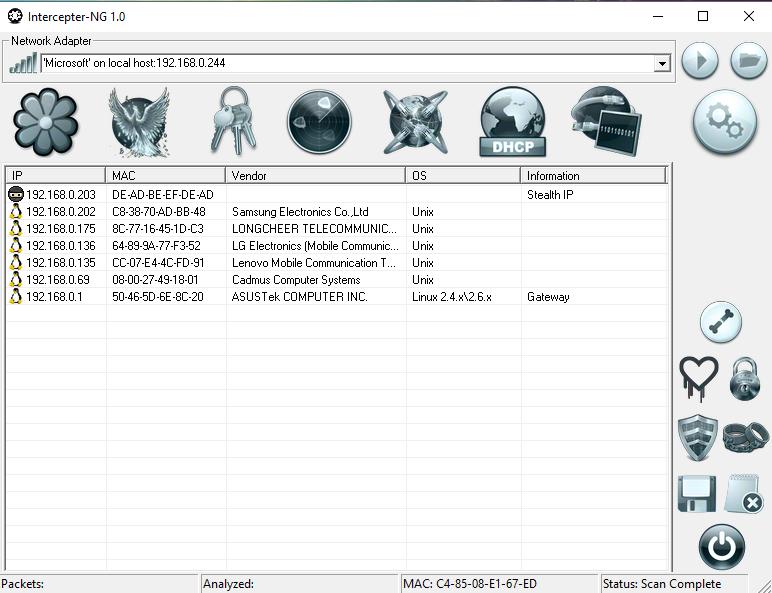Click the LONGCHEER TELECOMMUNIC... vendor cell

[x=314, y=229]
